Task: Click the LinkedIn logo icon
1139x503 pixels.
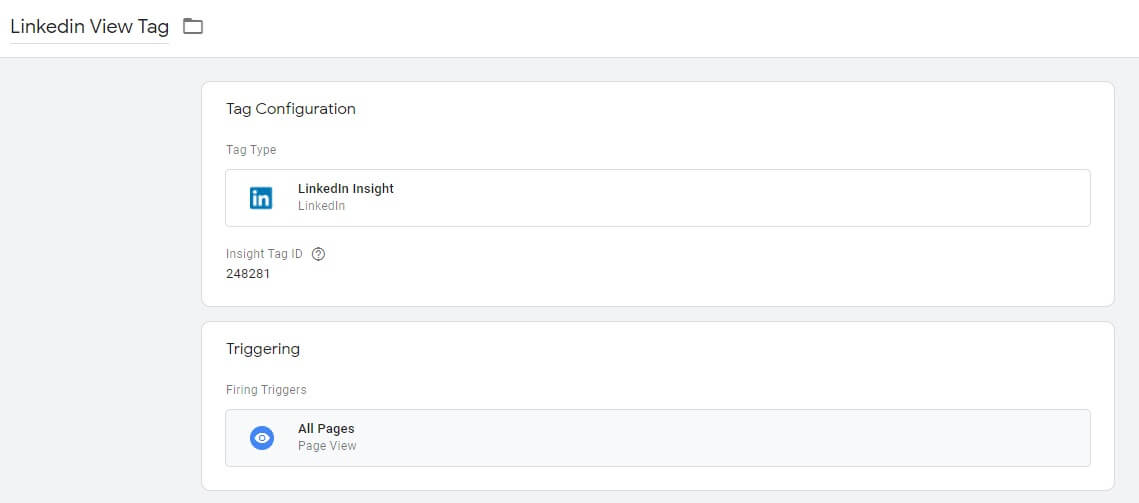Action: pos(261,198)
